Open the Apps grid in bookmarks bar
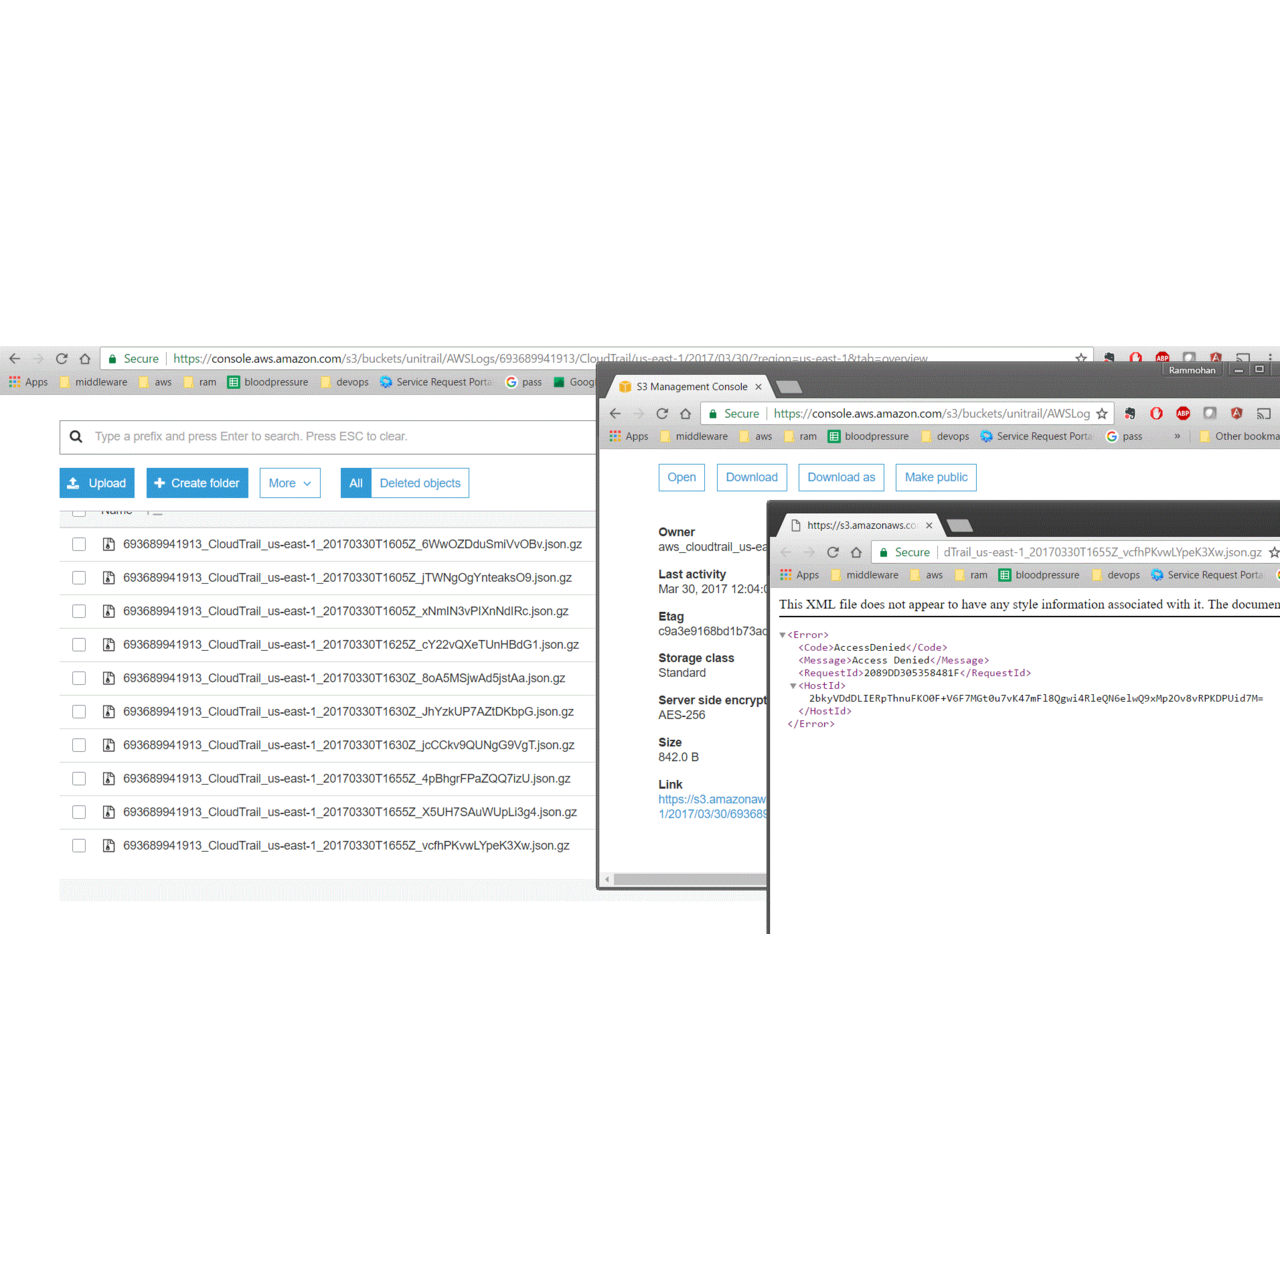Screen dimensions: 1280x1280 [x=29, y=382]
